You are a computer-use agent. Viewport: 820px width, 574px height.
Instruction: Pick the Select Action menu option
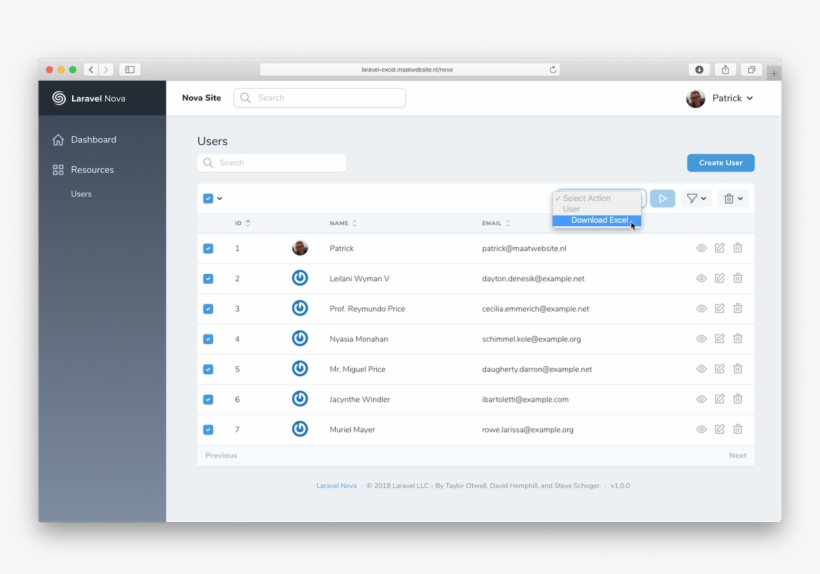point(597,198)
